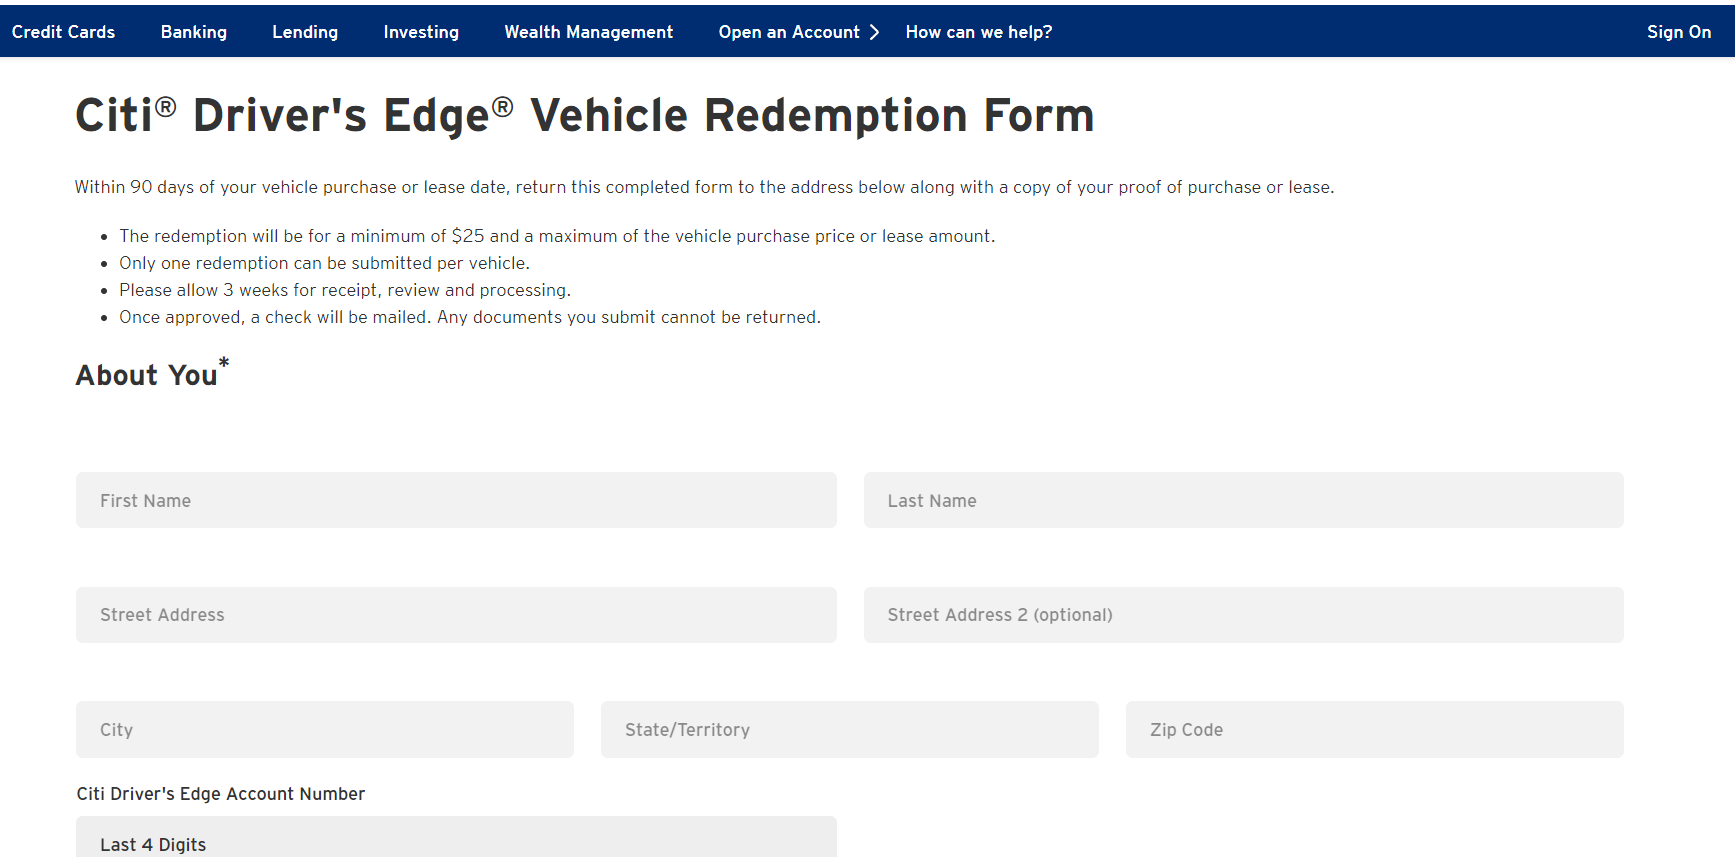Click the Citi Driver's Edge Account Number label
1735x857 pixels.
click(x=221, y=794)
